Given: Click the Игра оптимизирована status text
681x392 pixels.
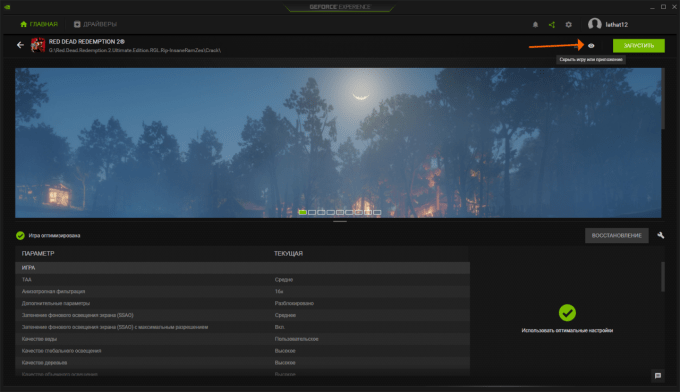Looking at the screenshot, I should (x=54, y=235).
